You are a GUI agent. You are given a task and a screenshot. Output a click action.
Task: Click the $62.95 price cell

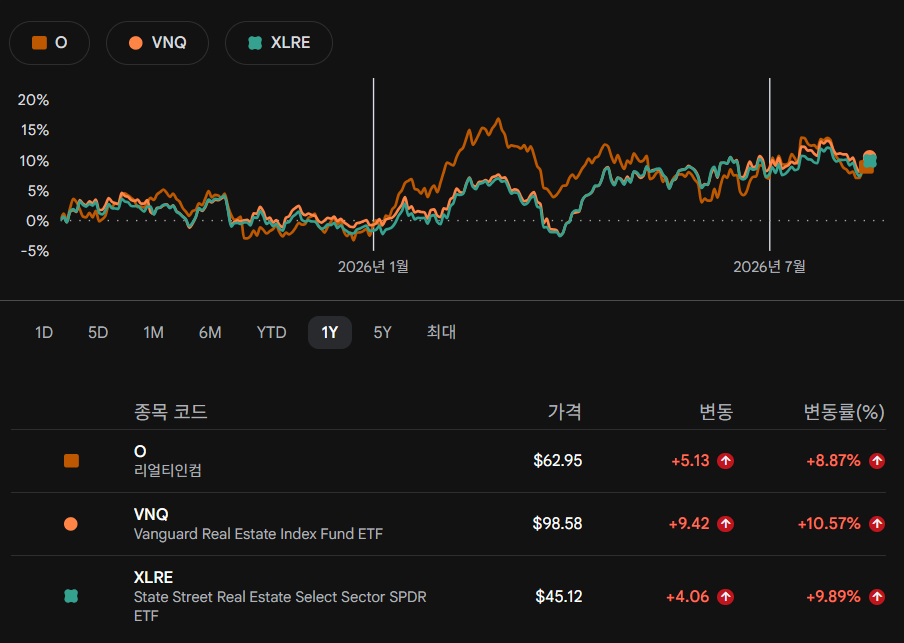(558, 461)
